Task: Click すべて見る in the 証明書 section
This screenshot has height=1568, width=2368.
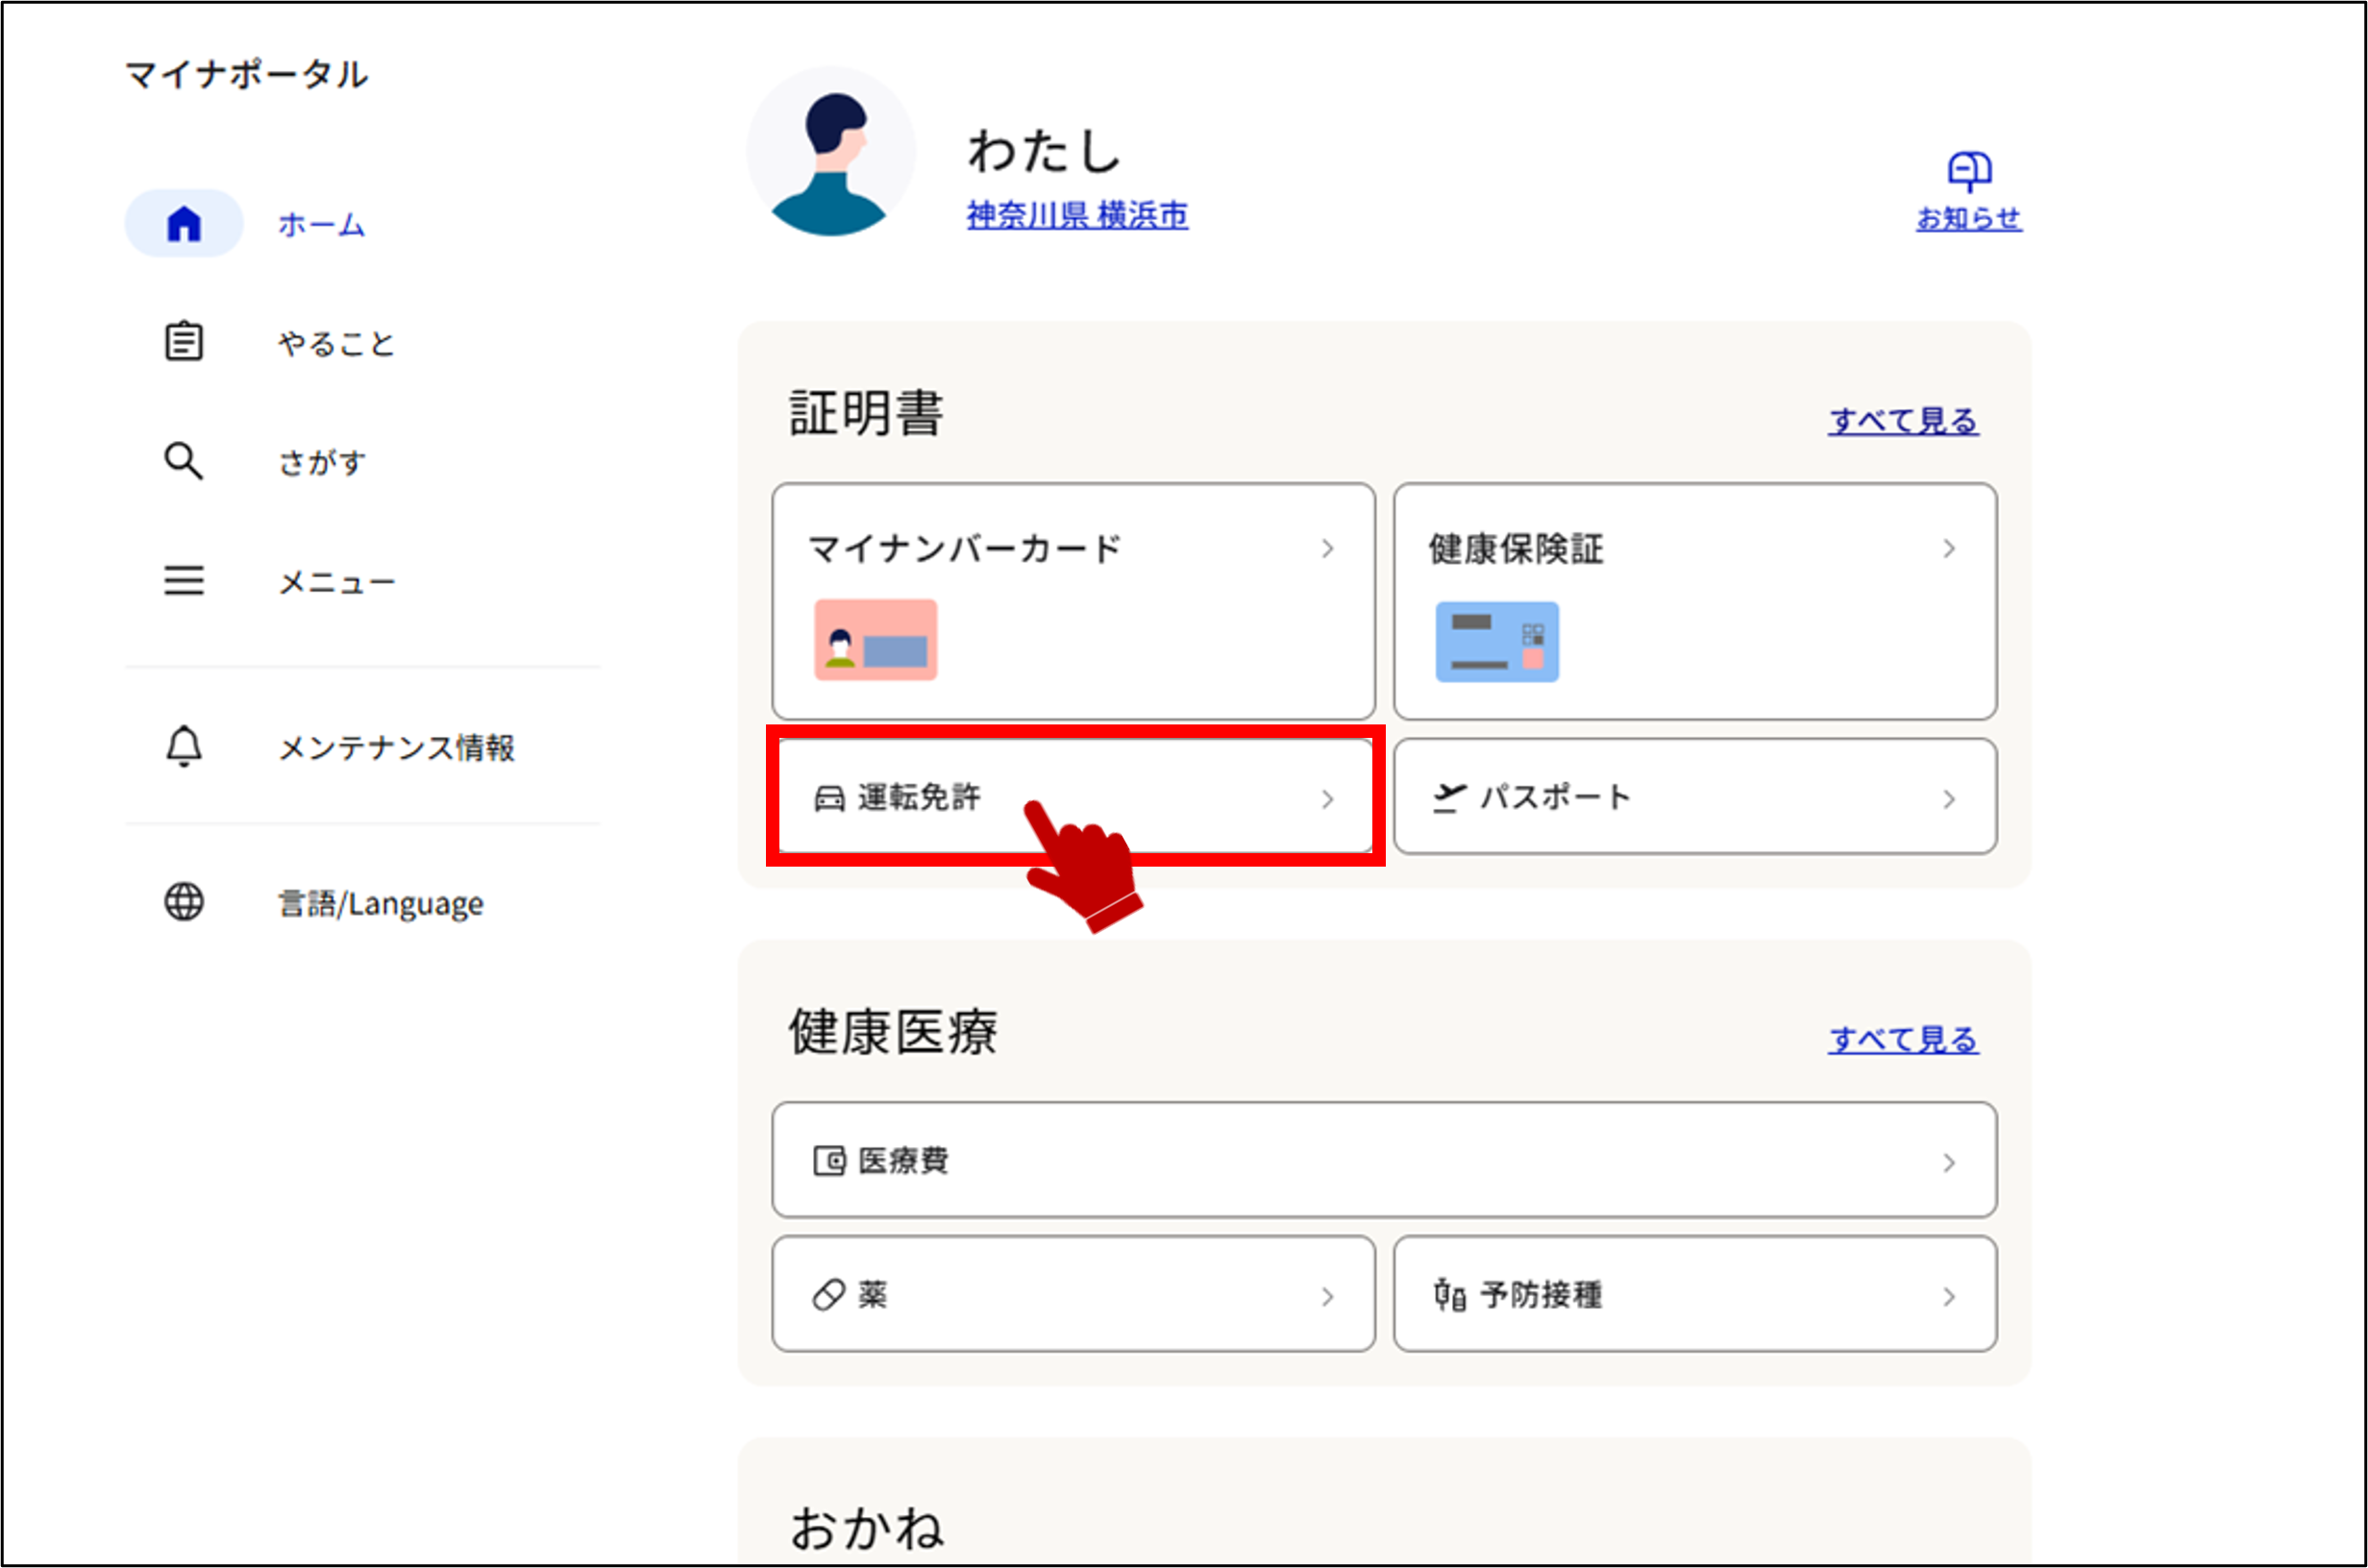Action: click(x=1903, y=420)
